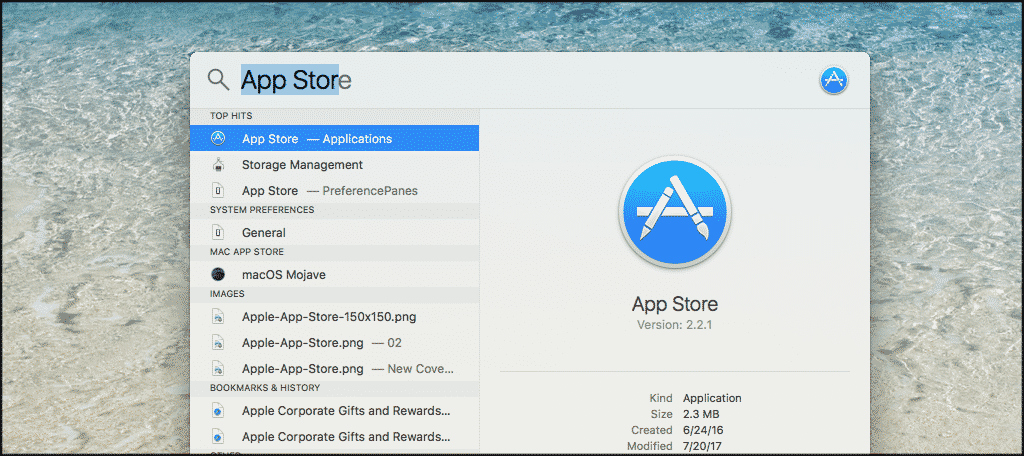Click the Version: 2.2.1 text
This screenshot has width=1024, height=456.
(675, 325)
